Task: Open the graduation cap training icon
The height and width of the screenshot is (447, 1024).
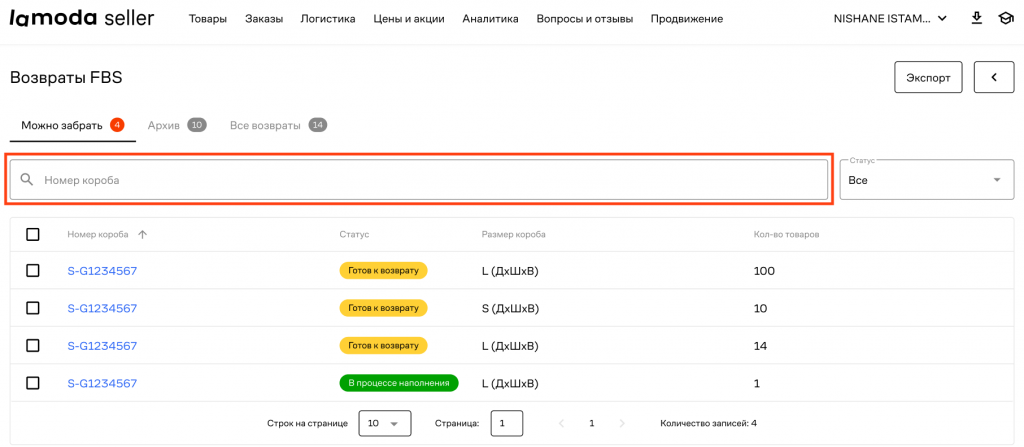Action: 1004,19
